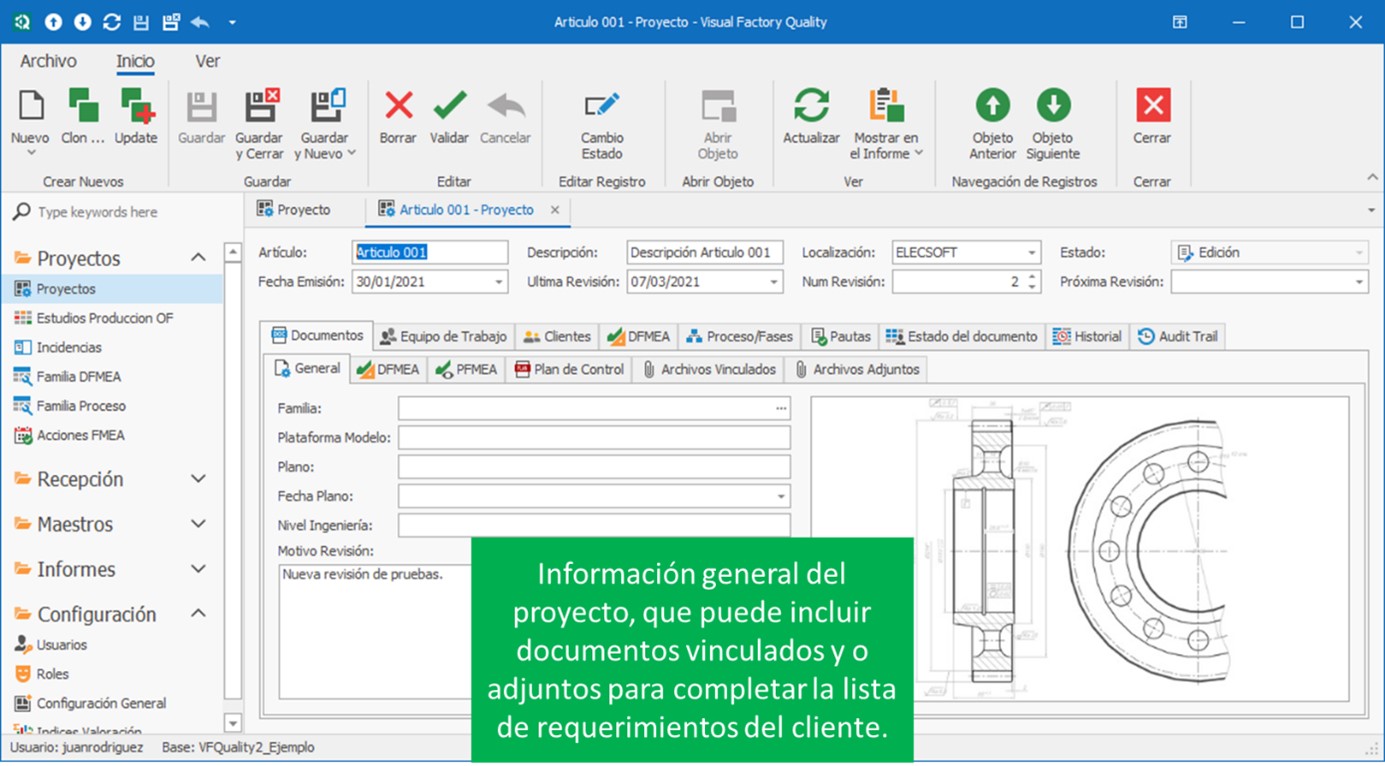This screenshot has width=1385, height=766.
Task: Open the Archivos Adjuntos sub-tab
Action: (x=857, y=369)
